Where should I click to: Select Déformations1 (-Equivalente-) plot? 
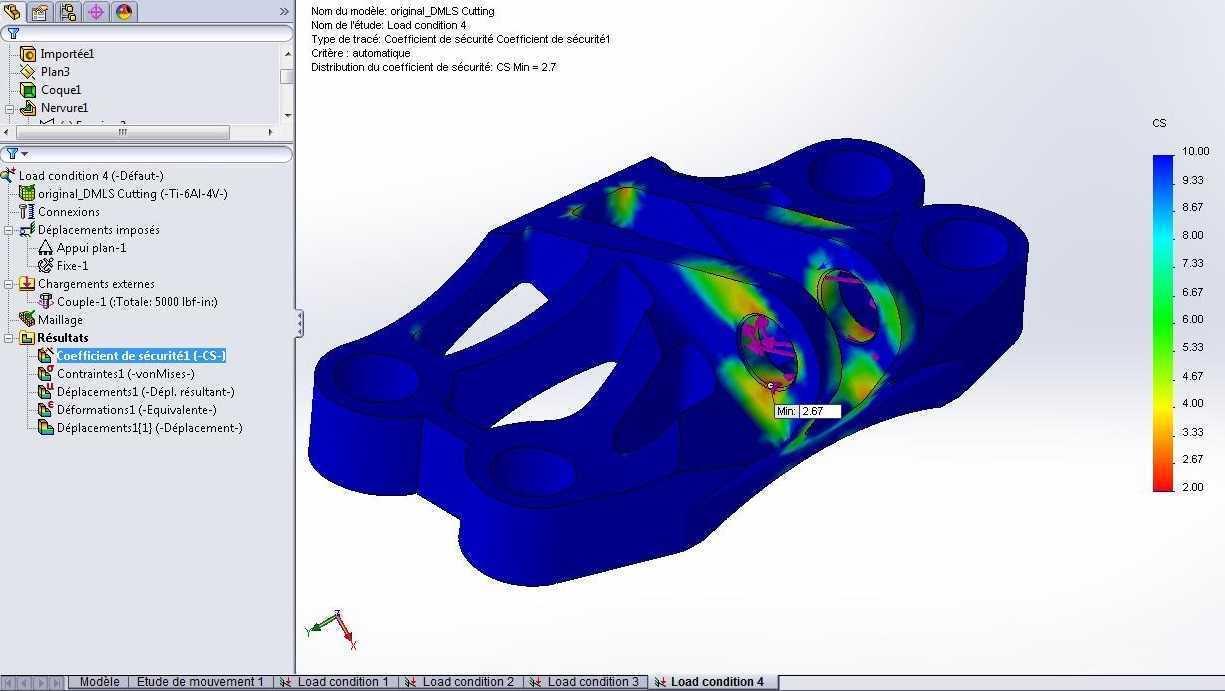[x=137, y=410]
